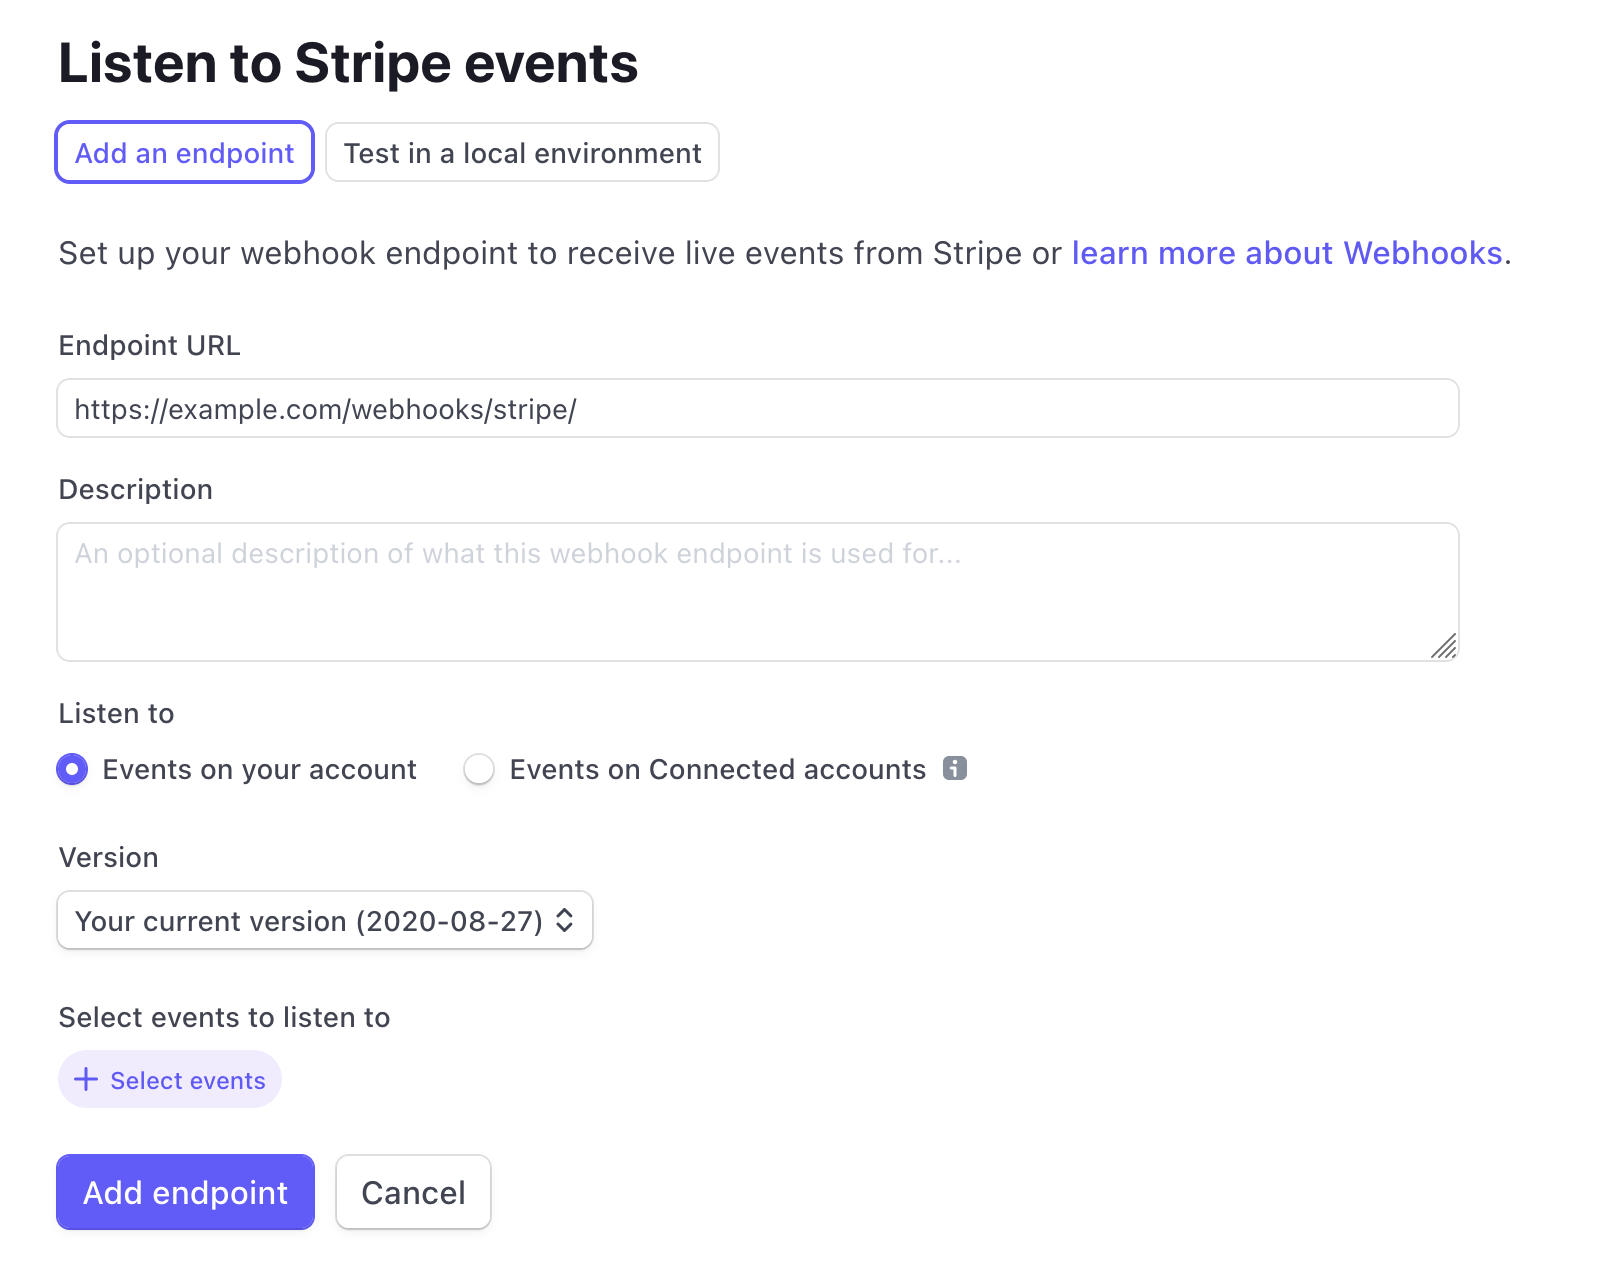Viewport: 1612px width, 1278px height.
Task: Click the Add endpoint button
Action: 185,1192
